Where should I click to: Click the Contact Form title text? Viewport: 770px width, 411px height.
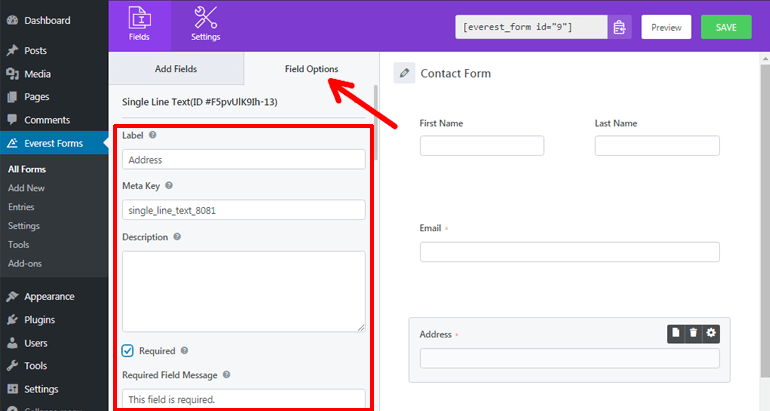click(456, 73)
